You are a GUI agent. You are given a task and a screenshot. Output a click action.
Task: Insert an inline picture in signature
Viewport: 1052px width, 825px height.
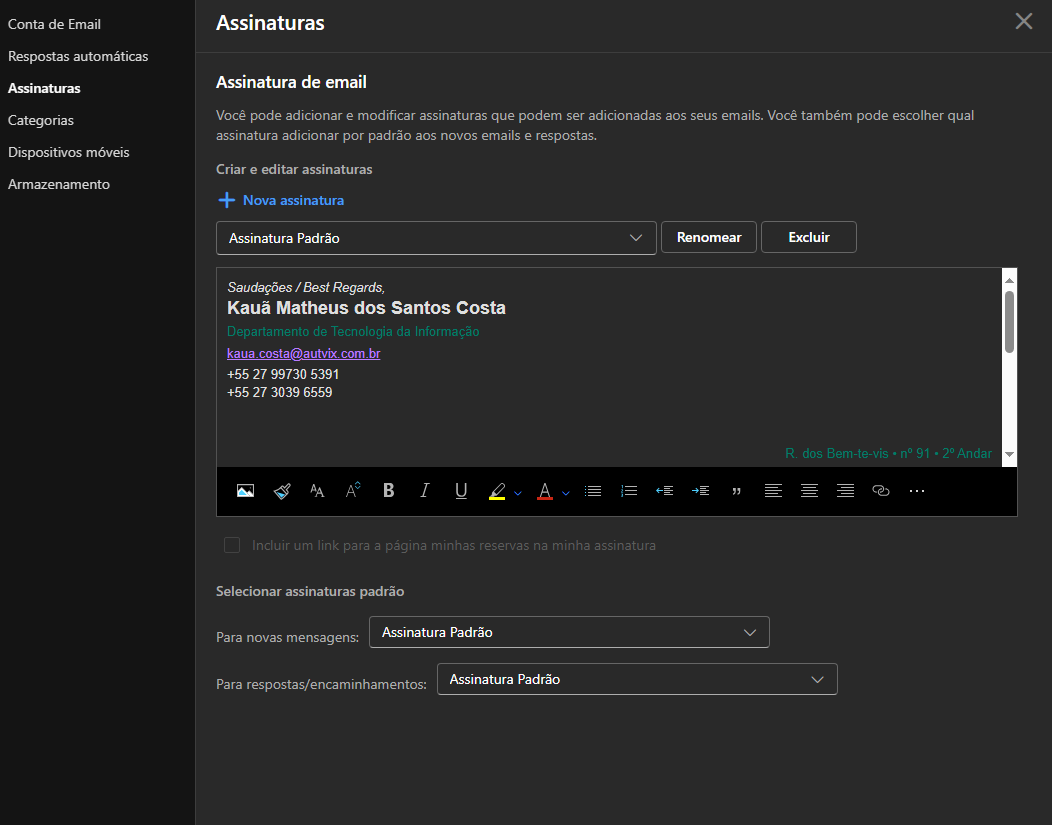pos(246,491)
